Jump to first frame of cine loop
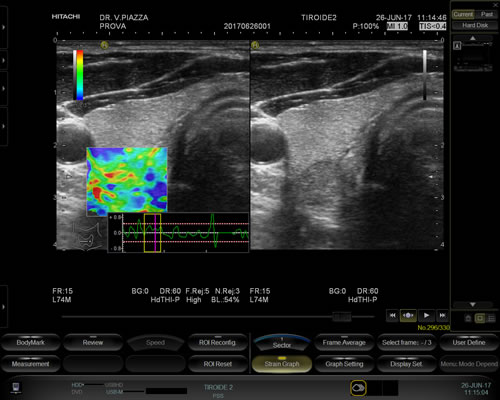500x400 pixels. pos(392,315)
